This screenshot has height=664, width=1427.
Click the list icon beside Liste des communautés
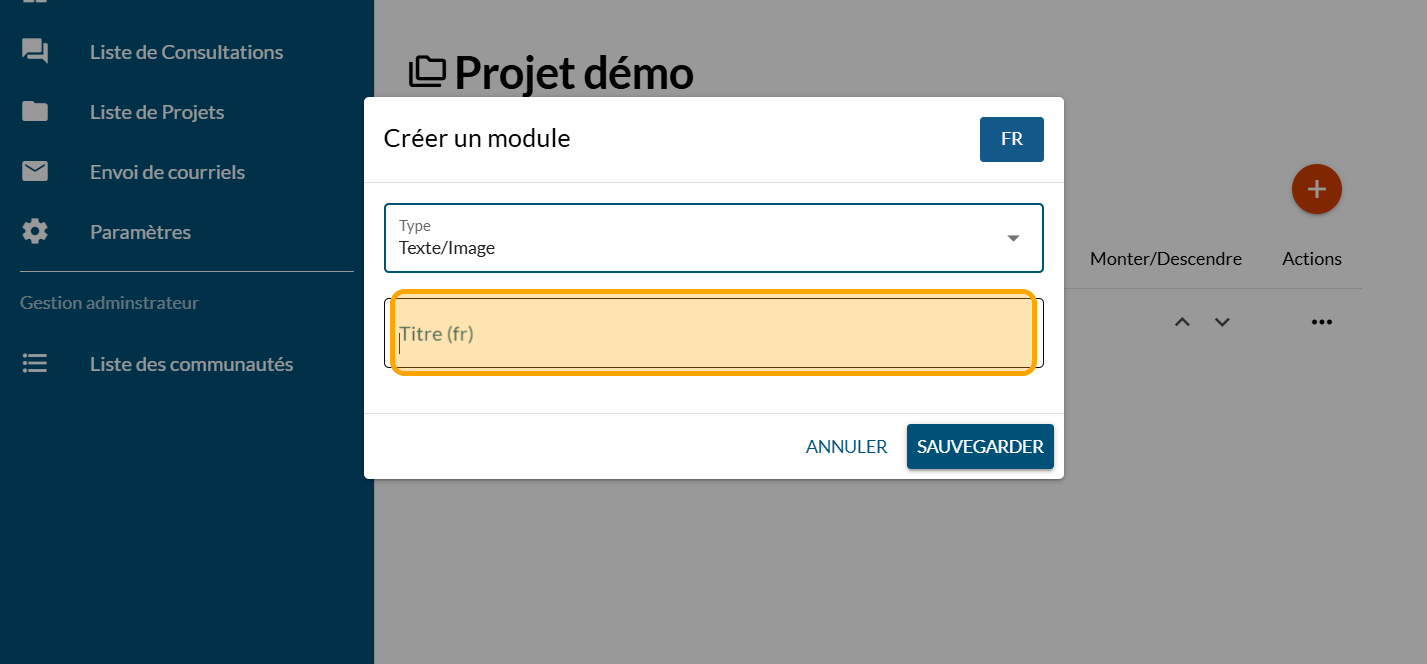click(35, 364)
